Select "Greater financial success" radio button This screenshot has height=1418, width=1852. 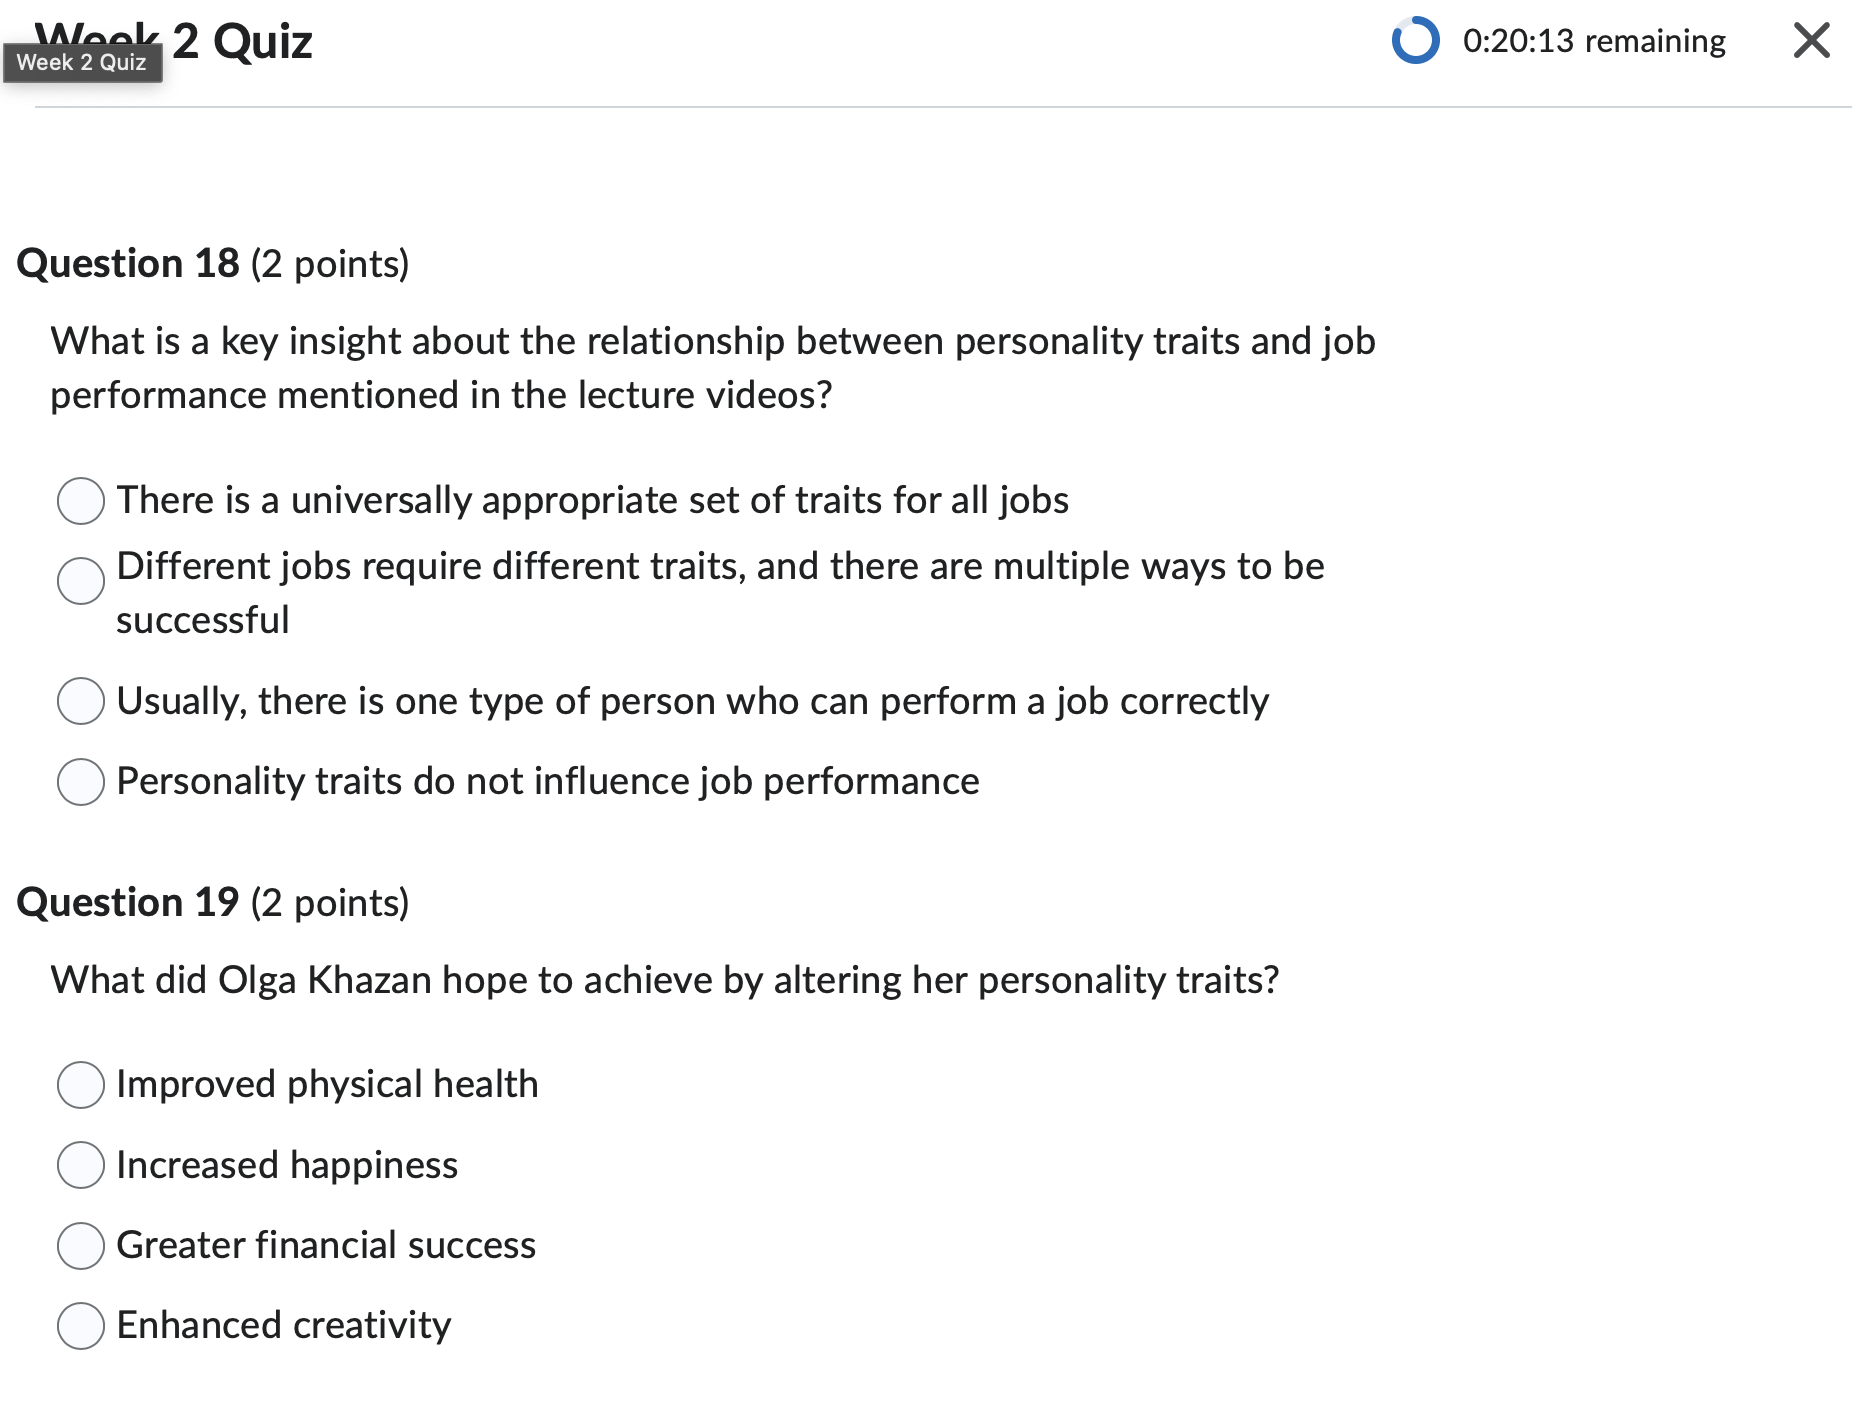81,1246
